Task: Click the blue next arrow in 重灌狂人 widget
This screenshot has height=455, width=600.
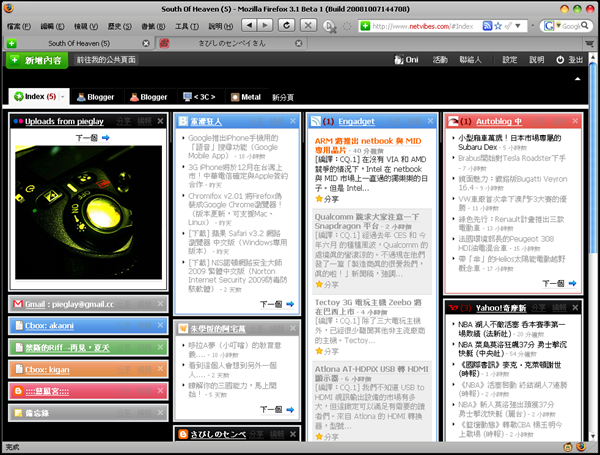Action: pyautogui.click(x=290, y=304)
